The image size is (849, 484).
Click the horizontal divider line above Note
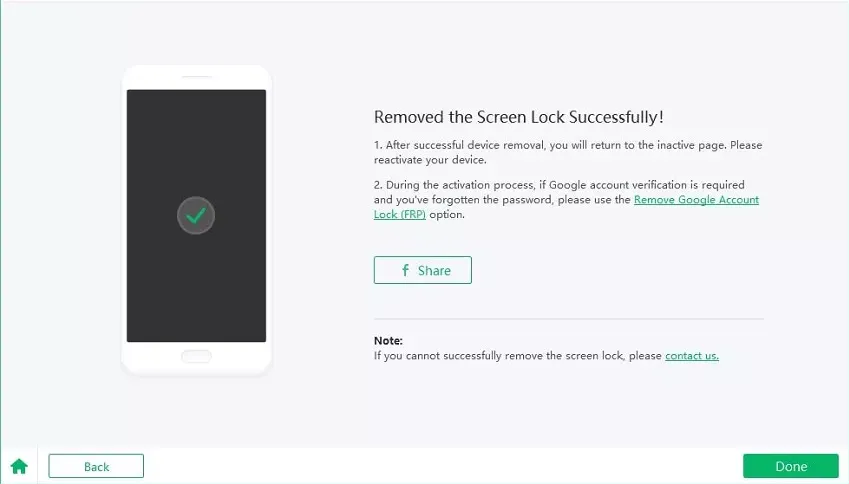point(568,319)
